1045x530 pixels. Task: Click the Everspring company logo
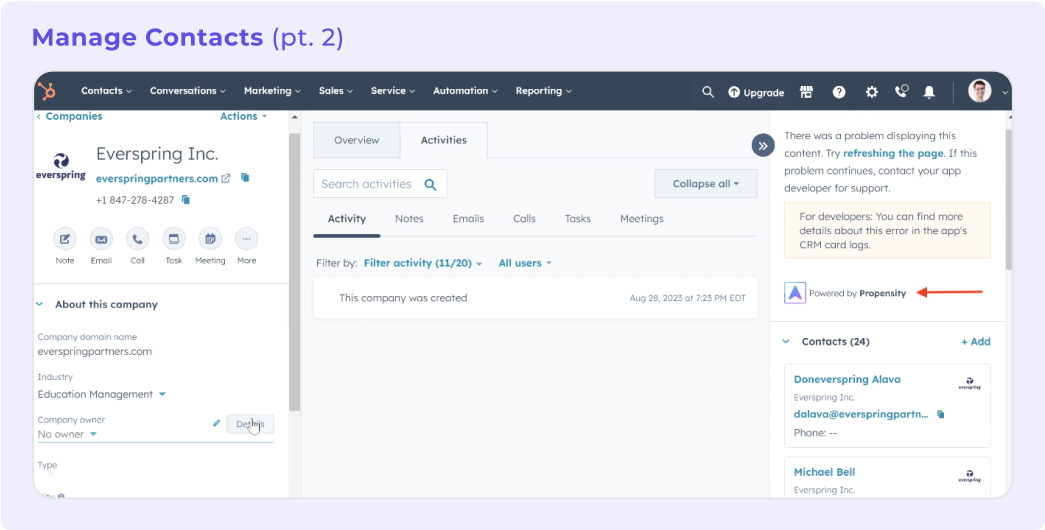[61, 167]
